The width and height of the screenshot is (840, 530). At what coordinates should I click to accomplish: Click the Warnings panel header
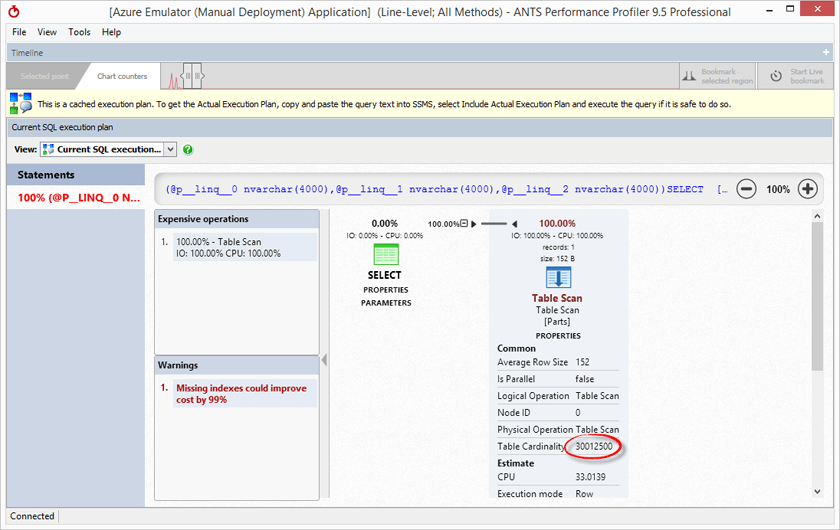pyautogui.click(x=237, y=365)
